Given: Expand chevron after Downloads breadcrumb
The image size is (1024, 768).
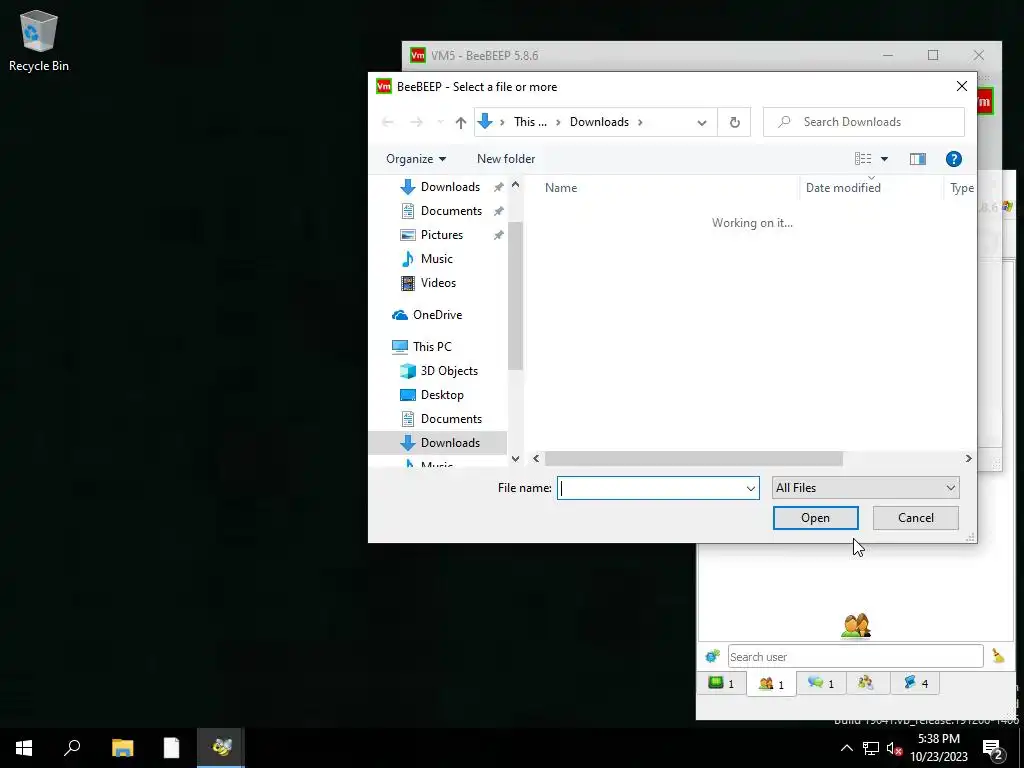Looking at the screenshot, I should 640,122.
